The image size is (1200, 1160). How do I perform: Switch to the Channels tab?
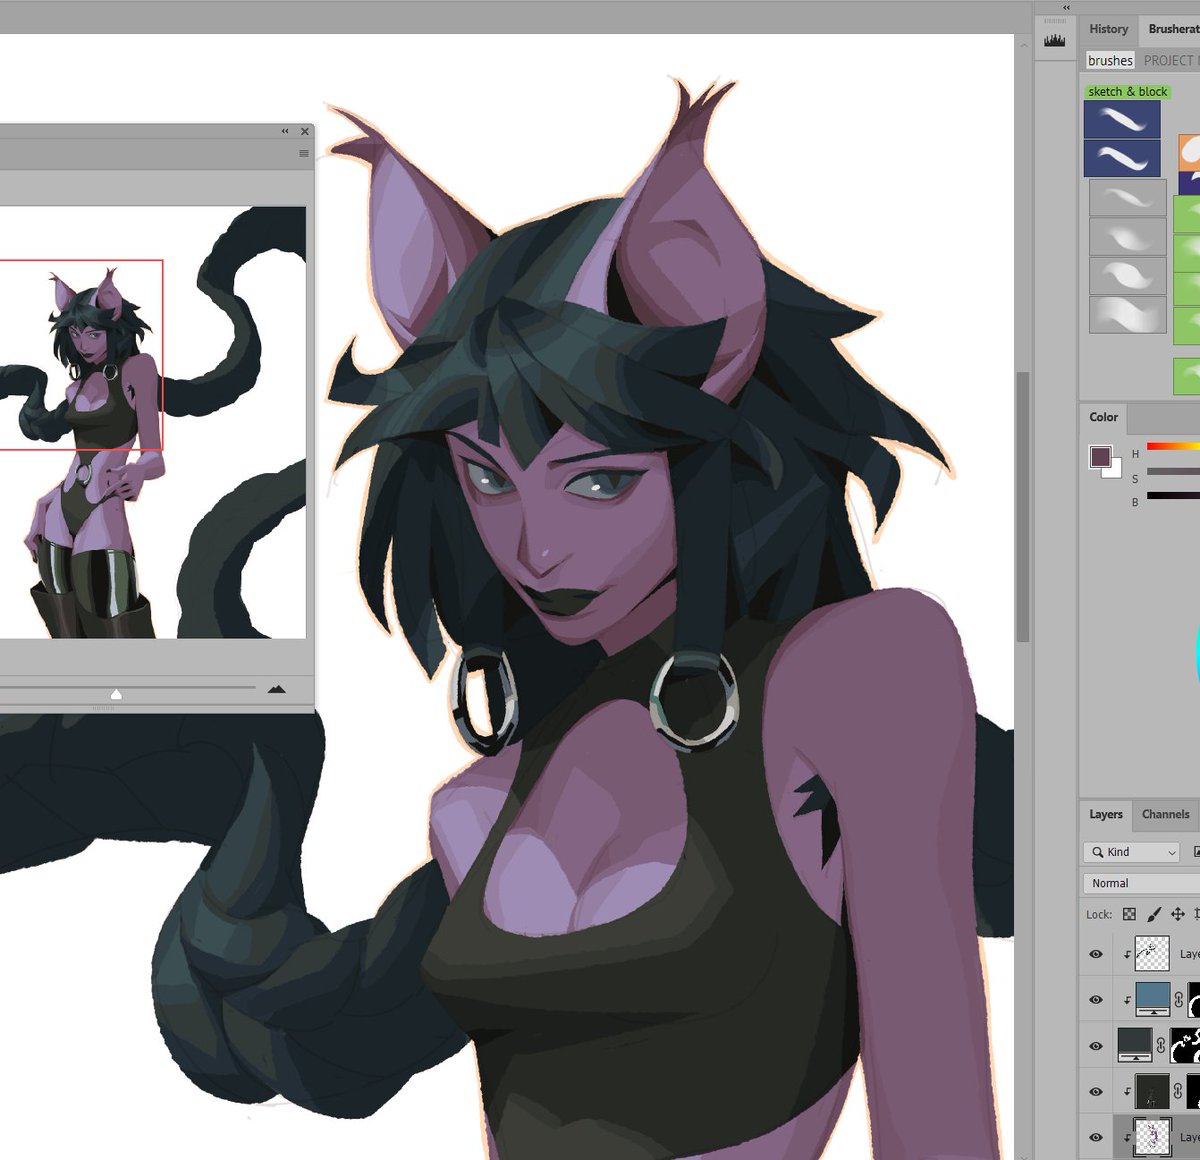pyautogui.click(x=1165, y=814)
